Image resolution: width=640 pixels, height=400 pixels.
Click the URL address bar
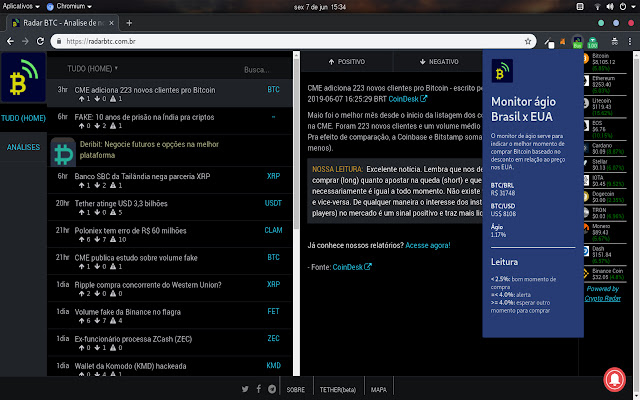click(x=293, y=41)
